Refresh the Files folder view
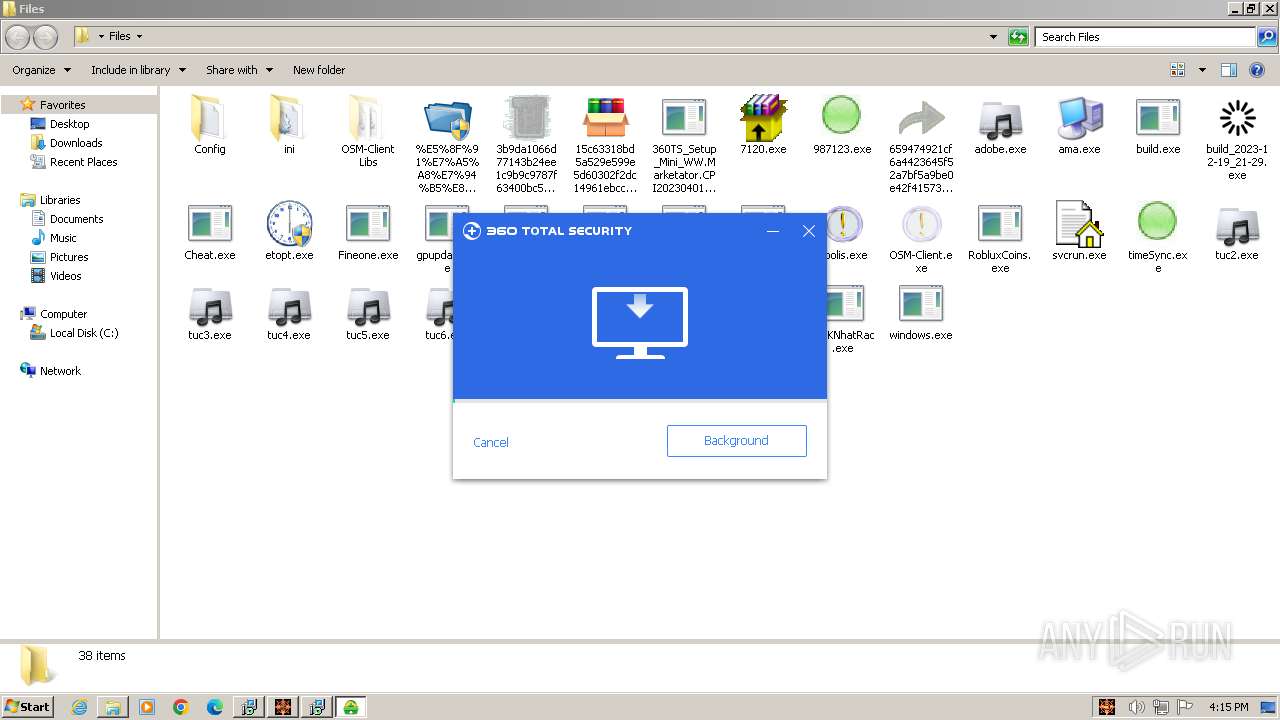This screenshot has width=1280, height=720. (1018, 37)
